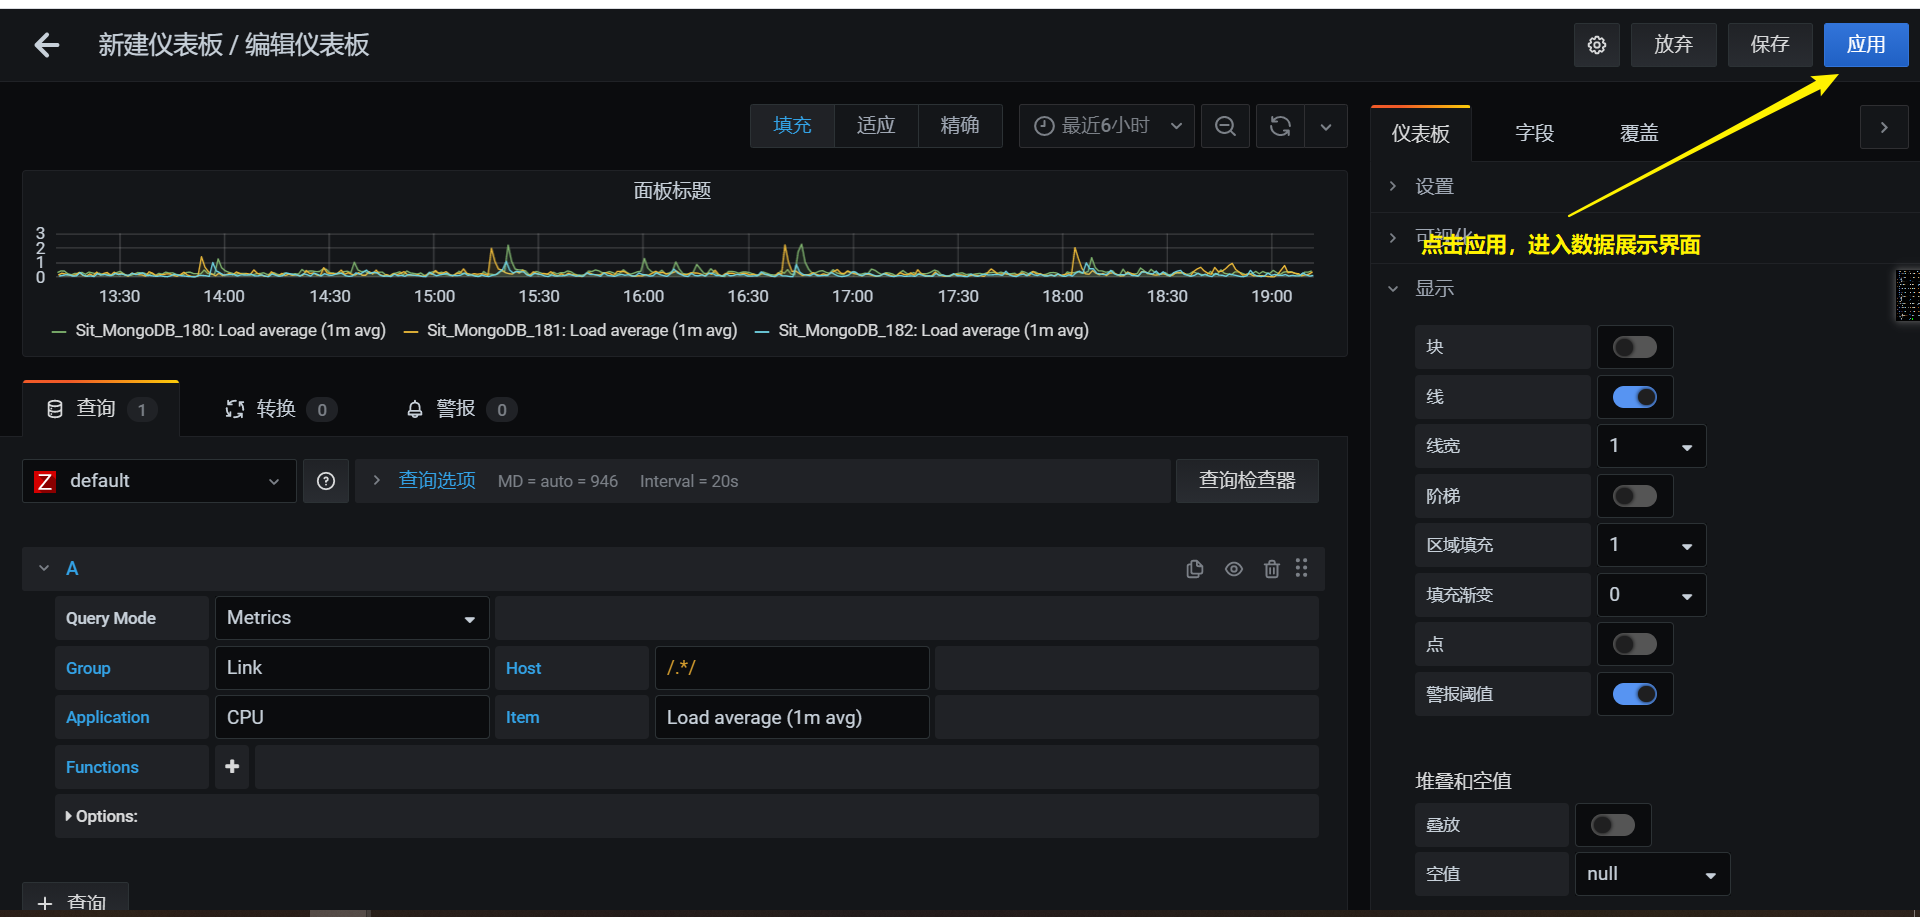Toggle query A visibility eye icon
Screen dimensions: 1920x917
click(x=1234, y=569)
